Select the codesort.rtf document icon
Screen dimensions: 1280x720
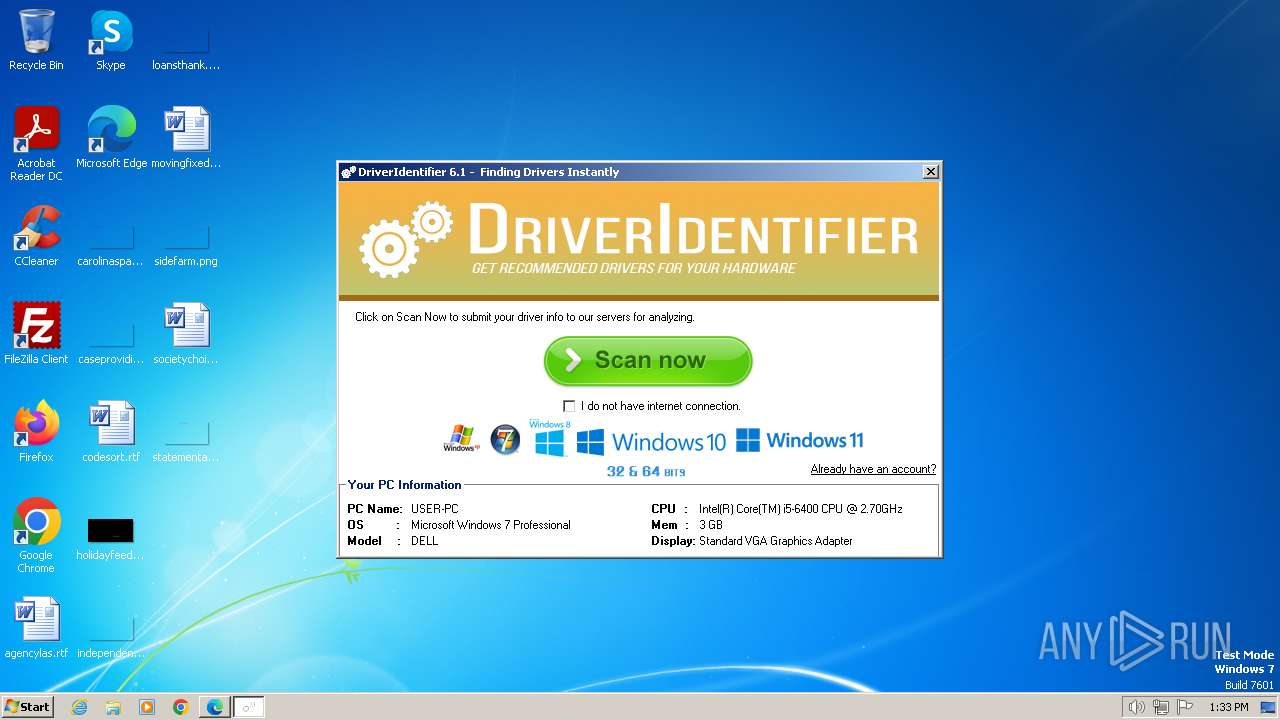click(x=111, y=432)
